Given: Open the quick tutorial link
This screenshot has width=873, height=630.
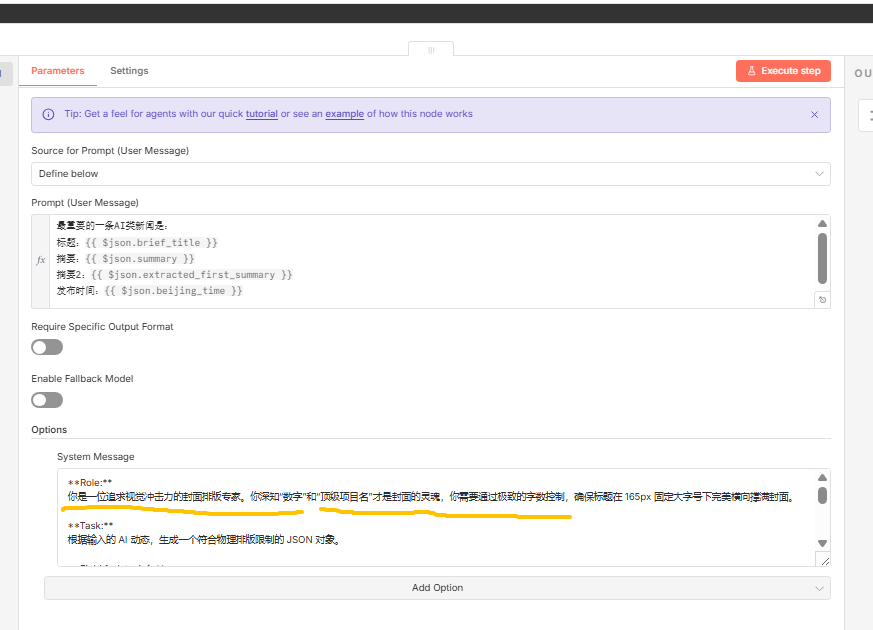Looking at the screenshot, I should [x=261, y=114].
